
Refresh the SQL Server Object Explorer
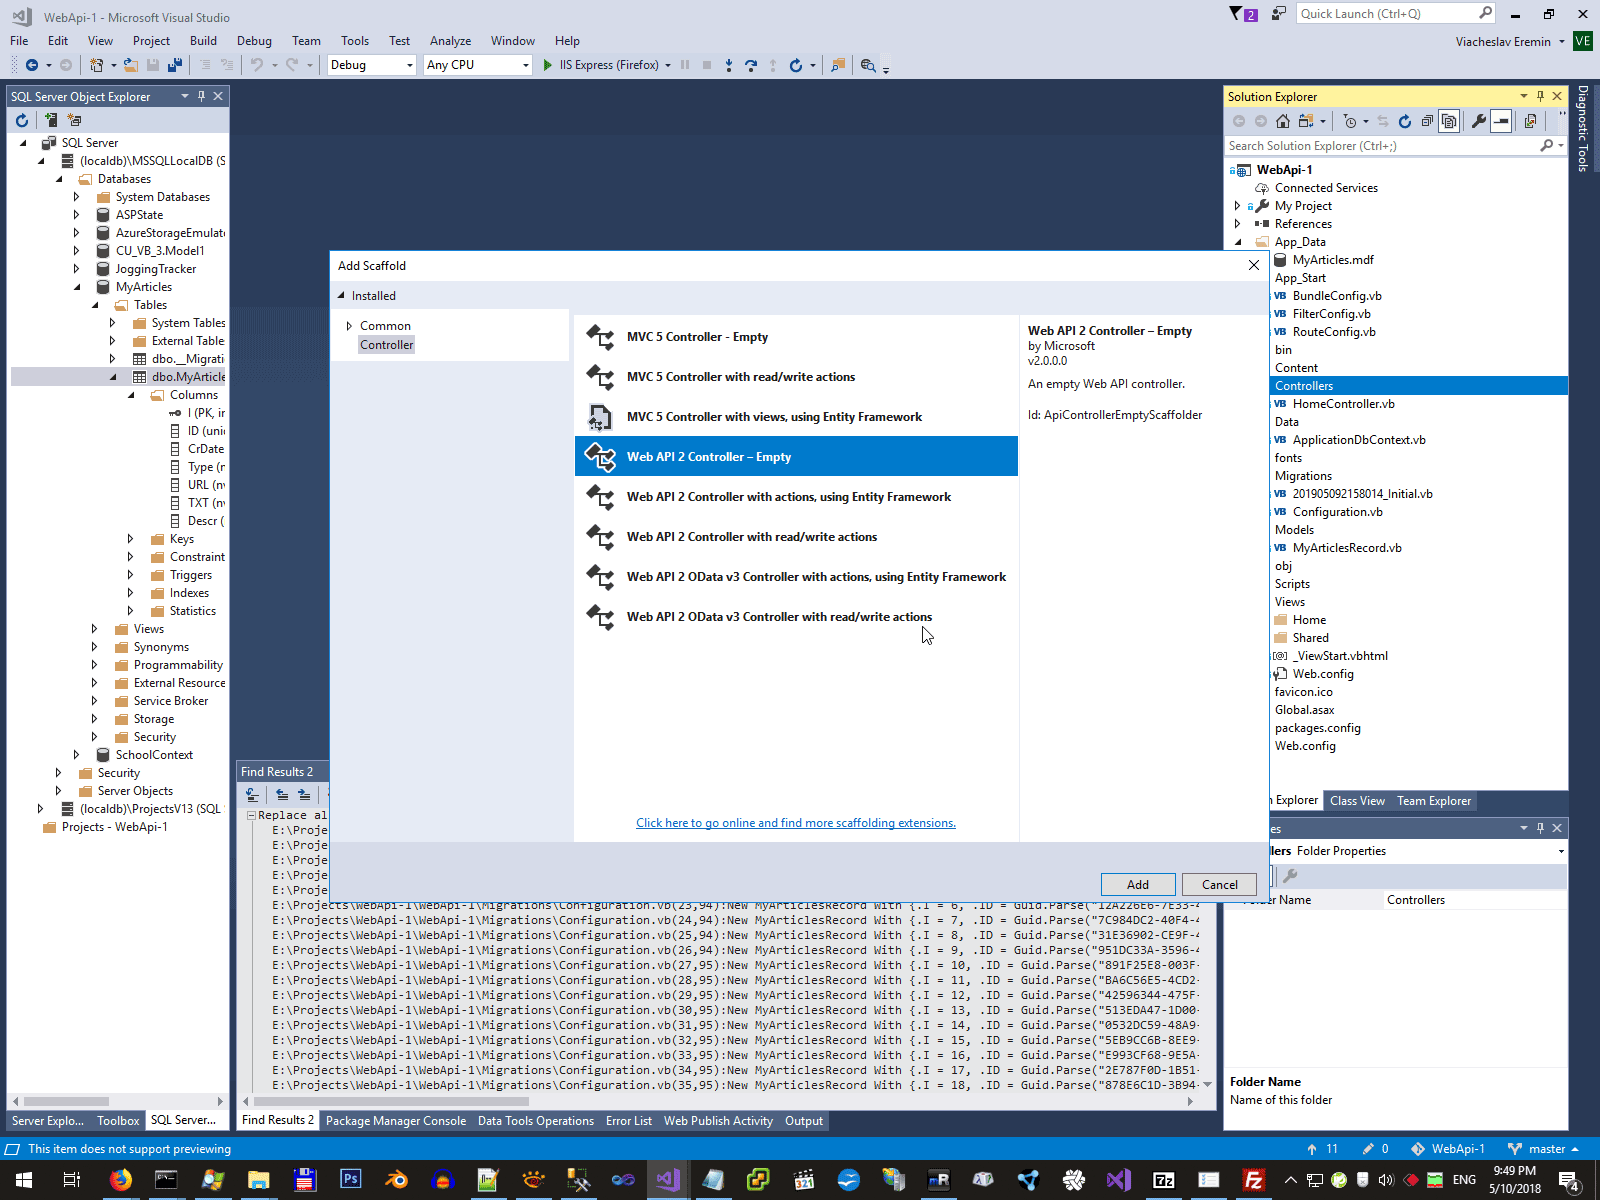coord(22,120)
